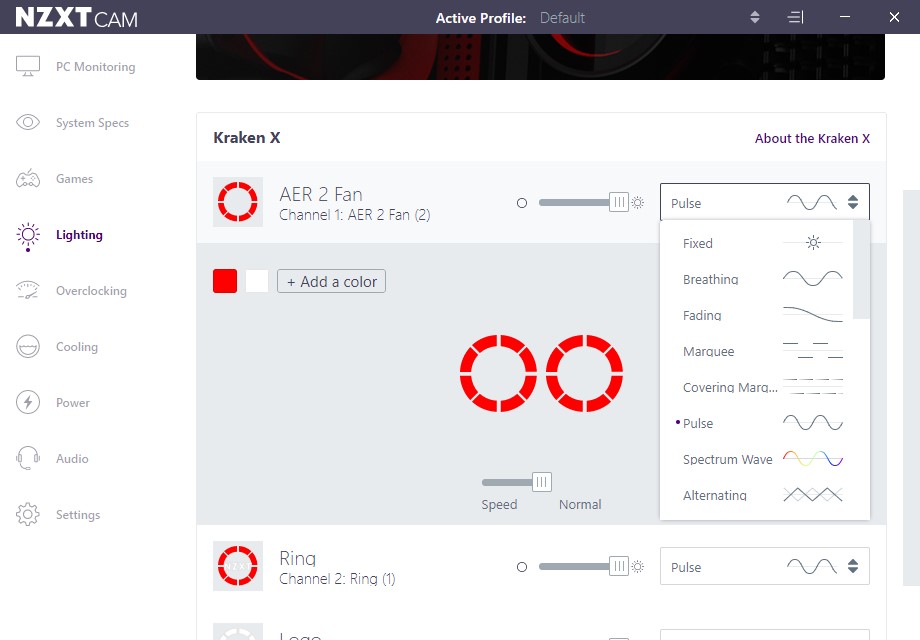Open the Settings gear icon
This screenshot has width=920, height=640.
28,514
